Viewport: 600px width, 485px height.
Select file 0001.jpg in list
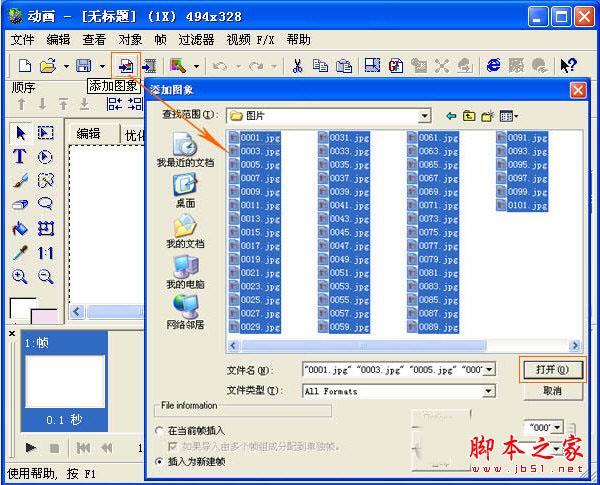coord(255,138)
